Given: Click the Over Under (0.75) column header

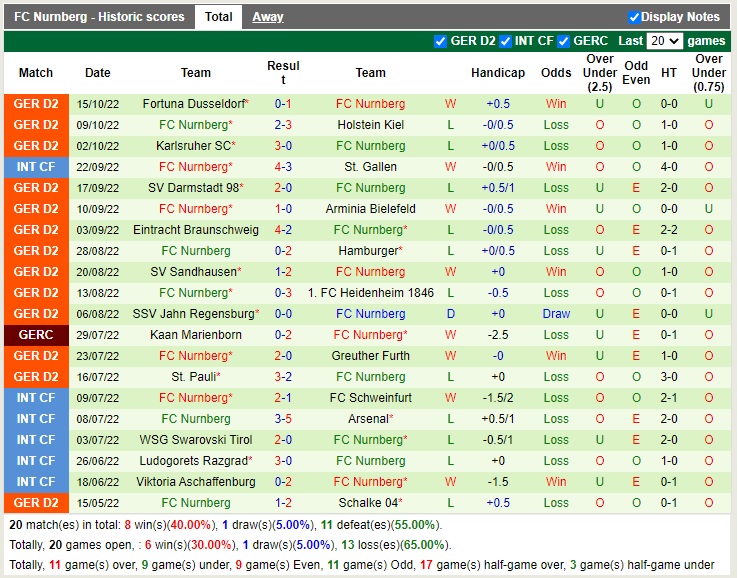Looking at the screenshot, I should tap(709, 73).
